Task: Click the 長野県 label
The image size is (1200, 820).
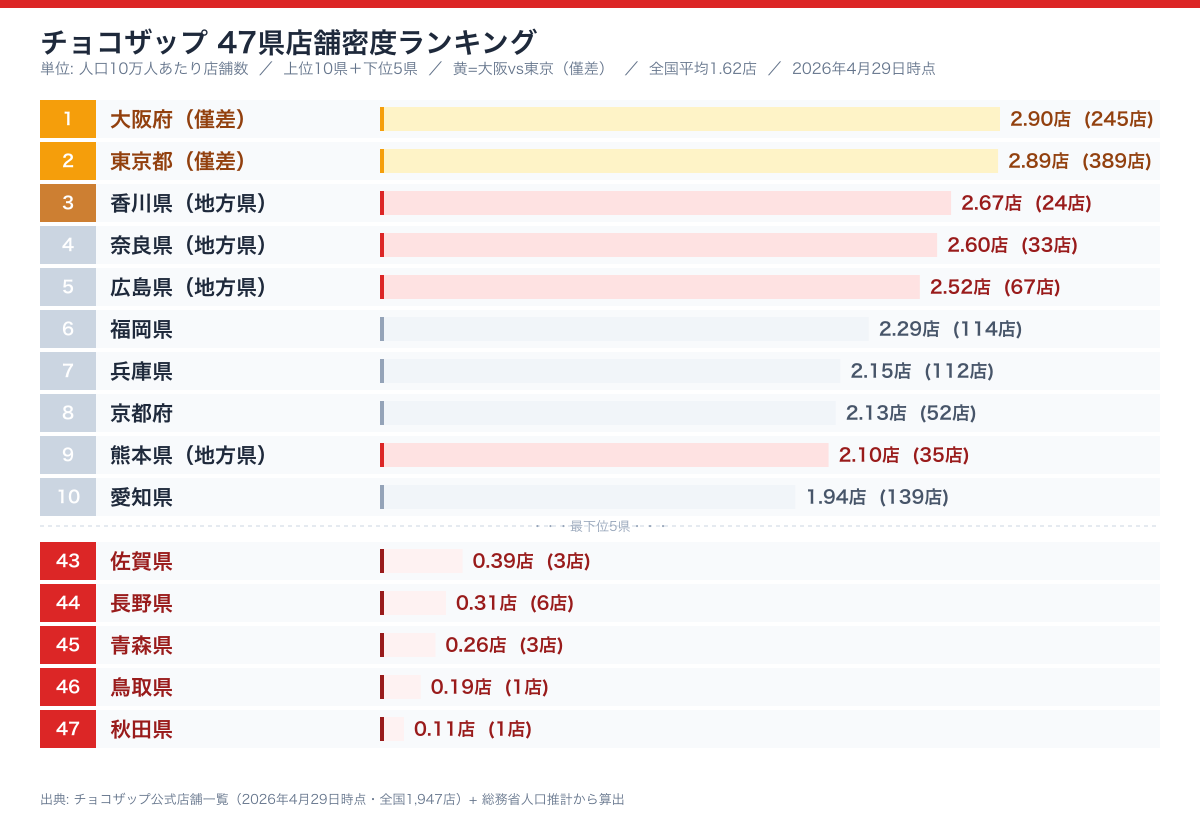Action: (x=141, y=603)
